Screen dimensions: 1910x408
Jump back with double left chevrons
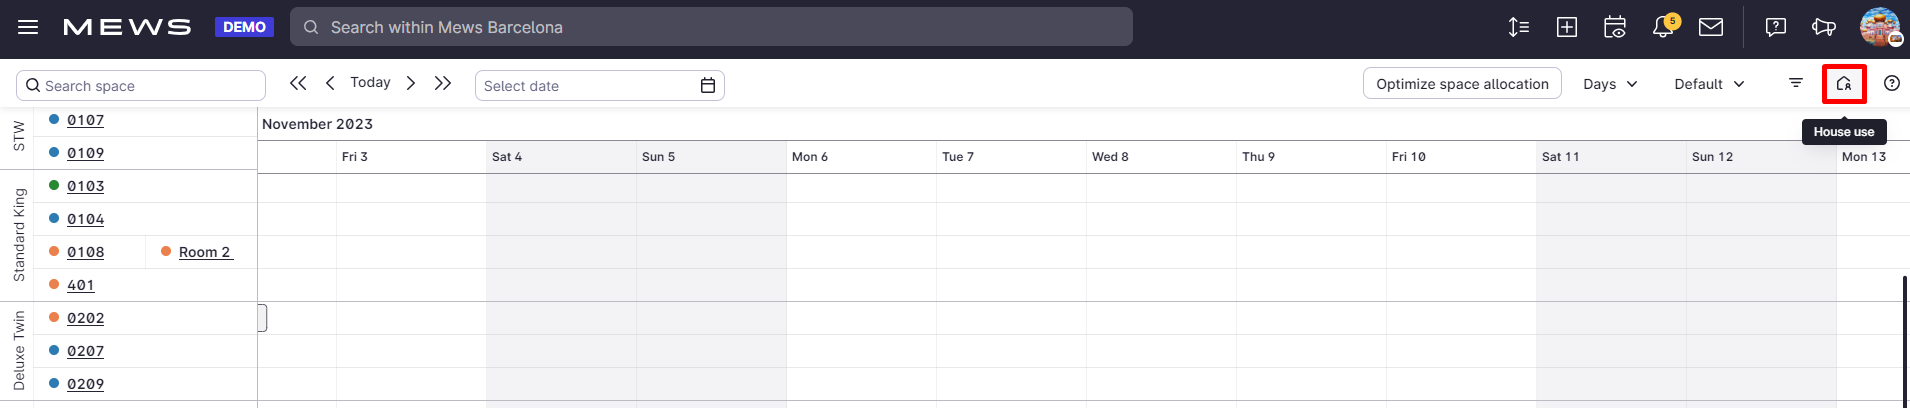(x=298, y=83)
